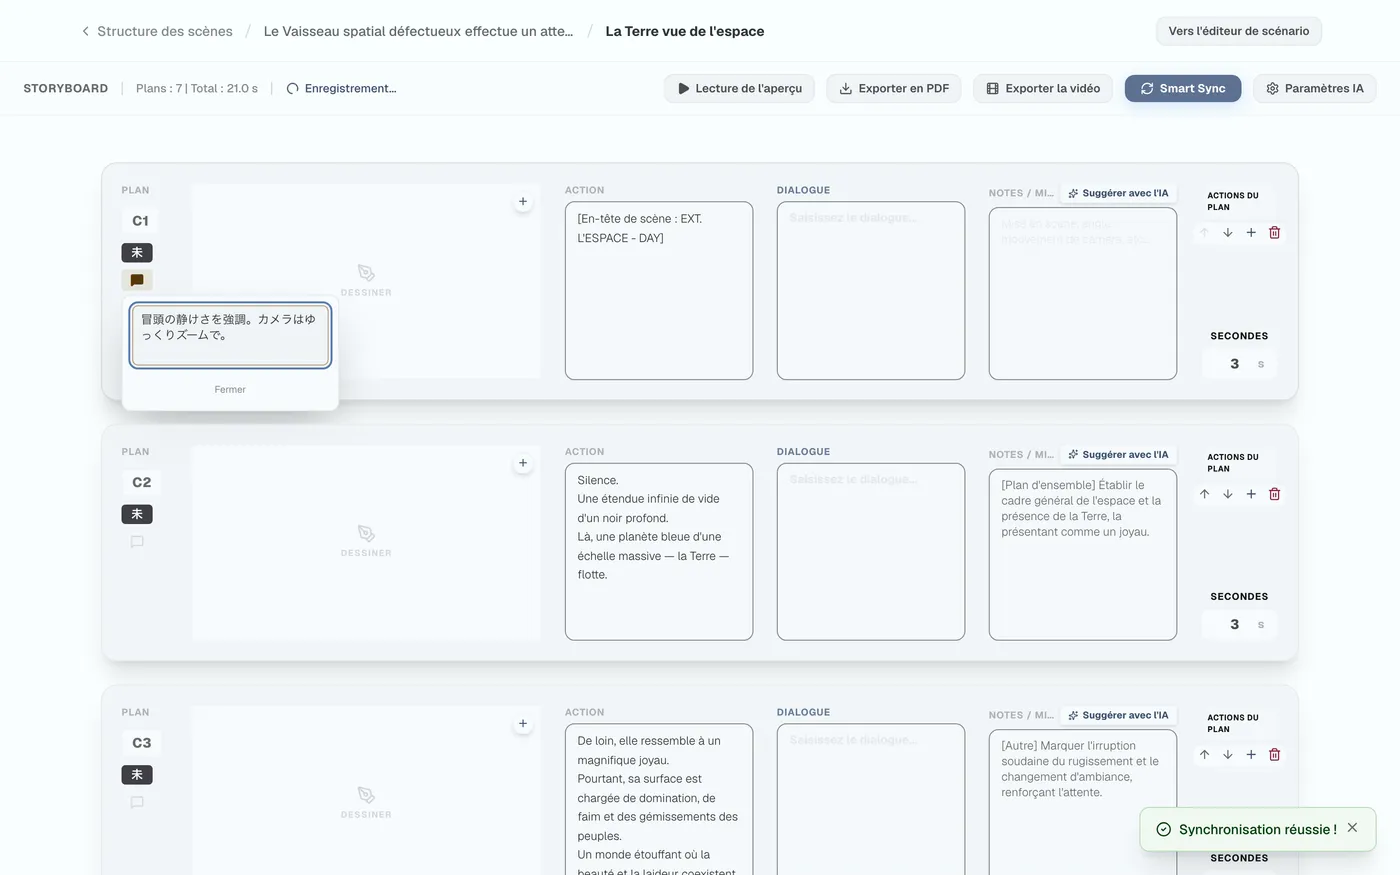
Task: Edit the Notes text of plan C2
Action: pos(1083,555)
